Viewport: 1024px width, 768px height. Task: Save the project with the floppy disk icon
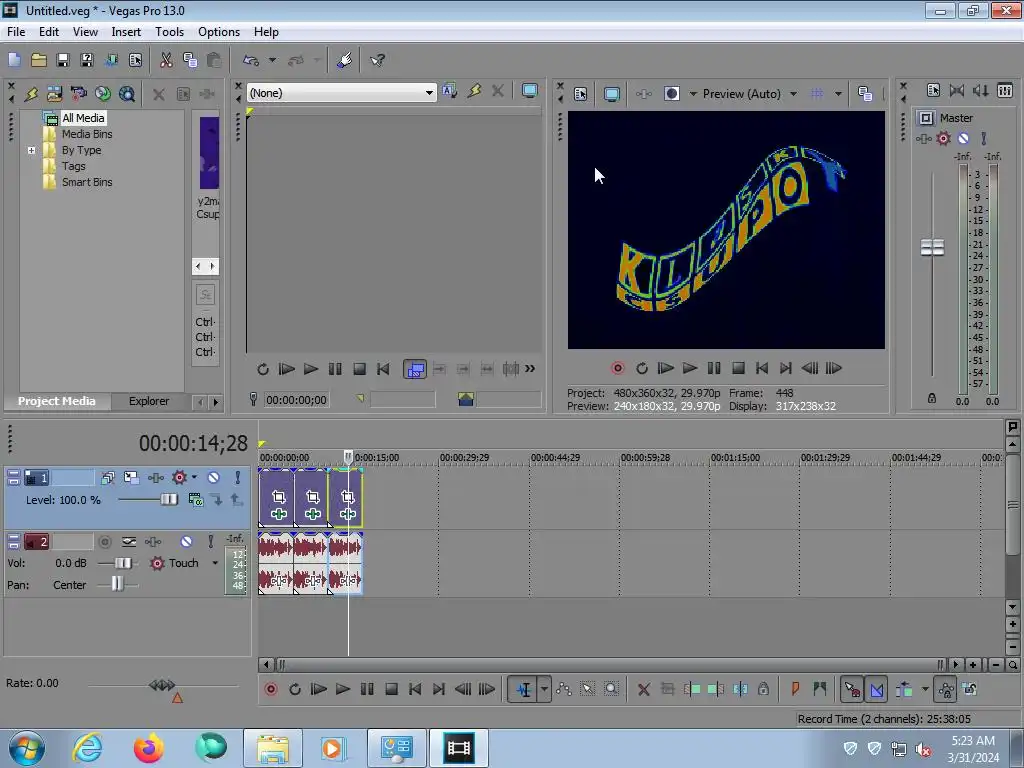[x=63, y=60]
